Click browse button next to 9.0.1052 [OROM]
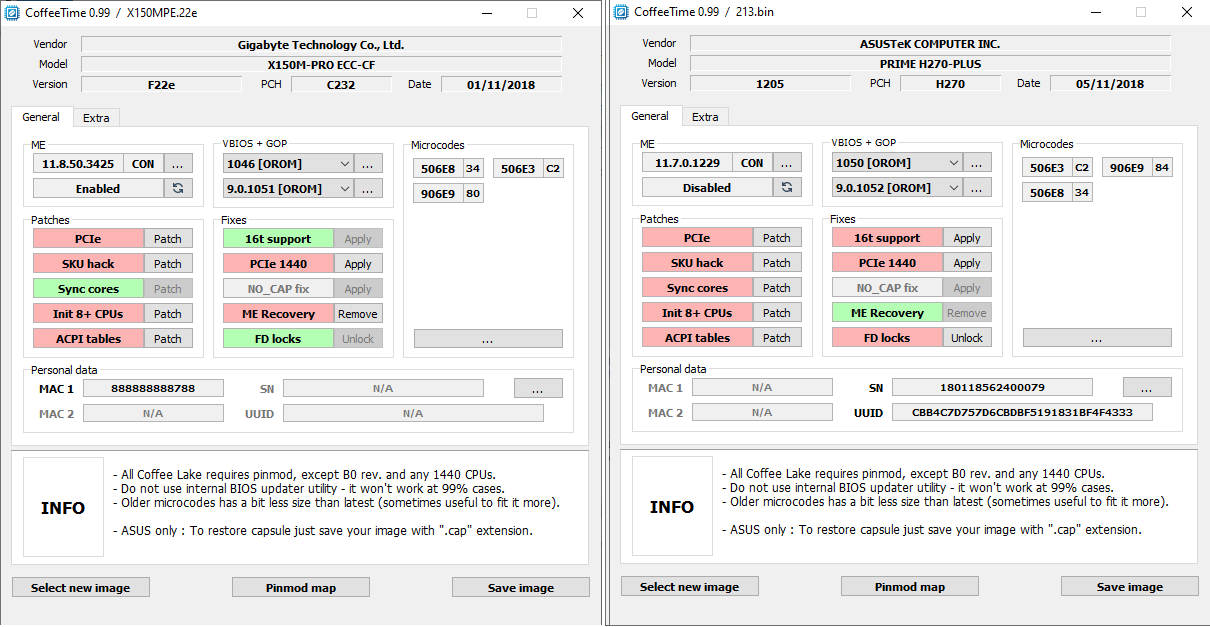The image size is (1210, 627). (x=977, y=187)
